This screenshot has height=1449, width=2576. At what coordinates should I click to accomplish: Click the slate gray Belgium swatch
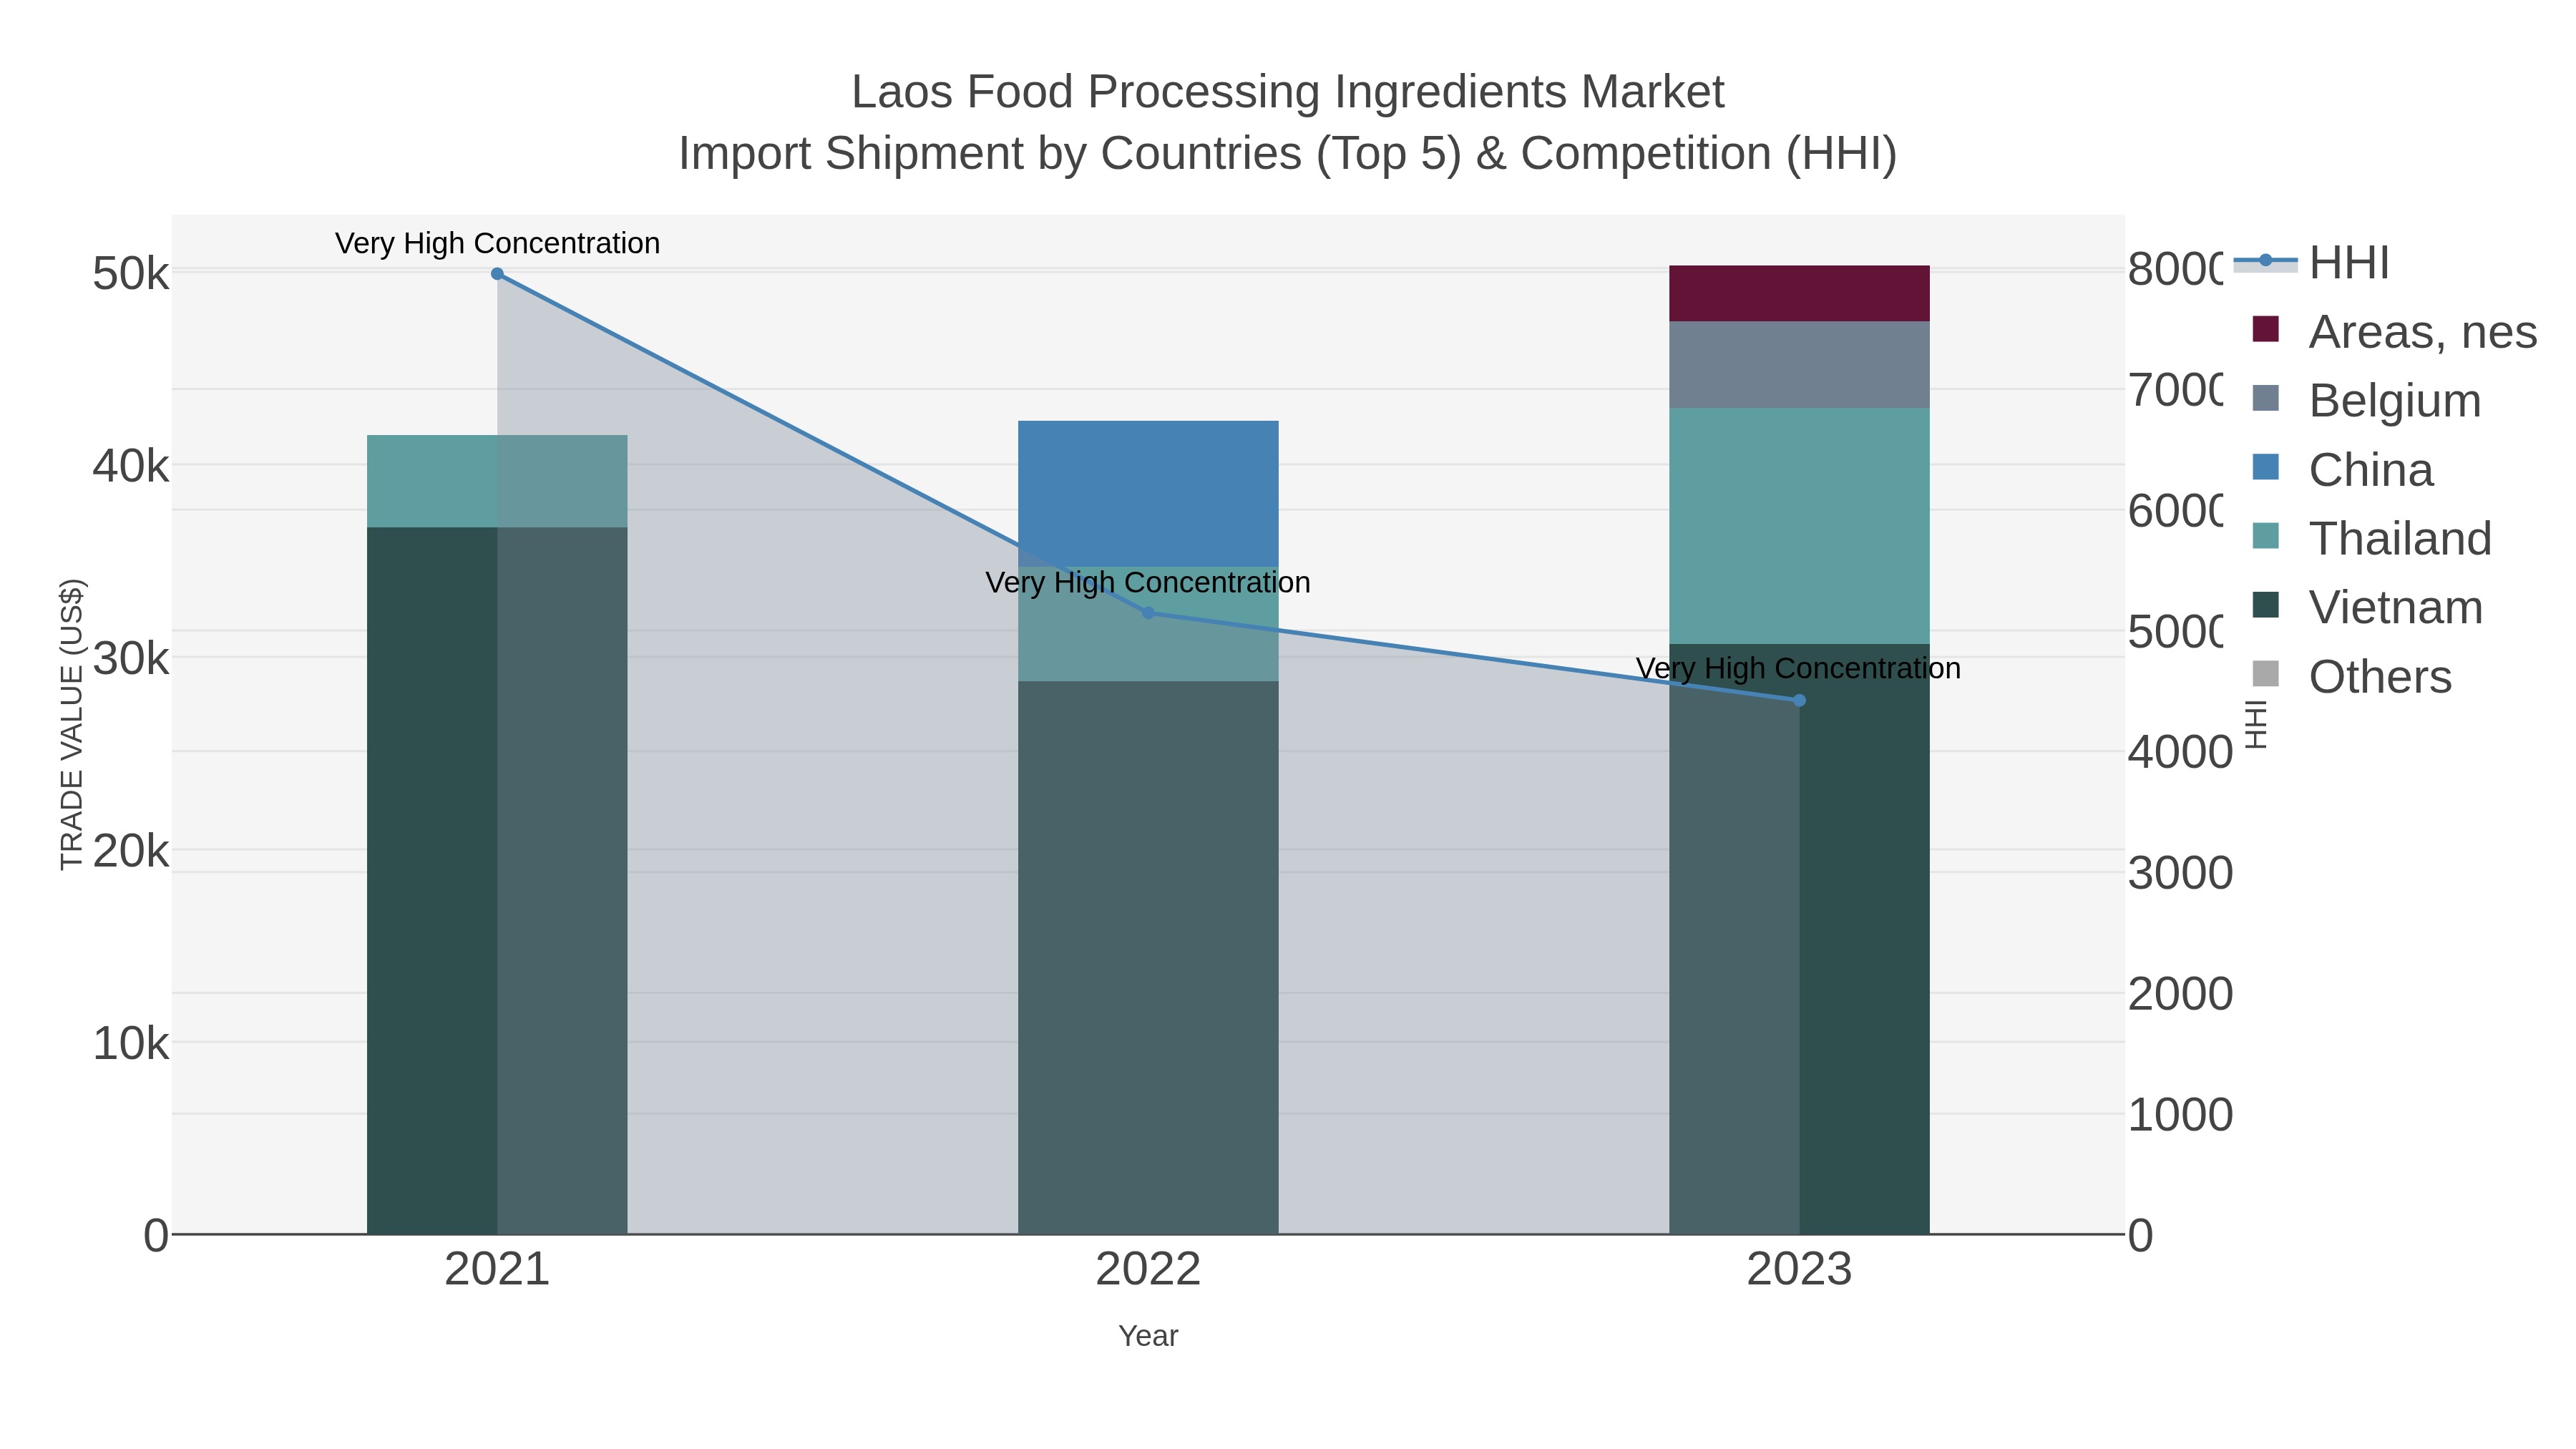click(x=2265, y=398)
